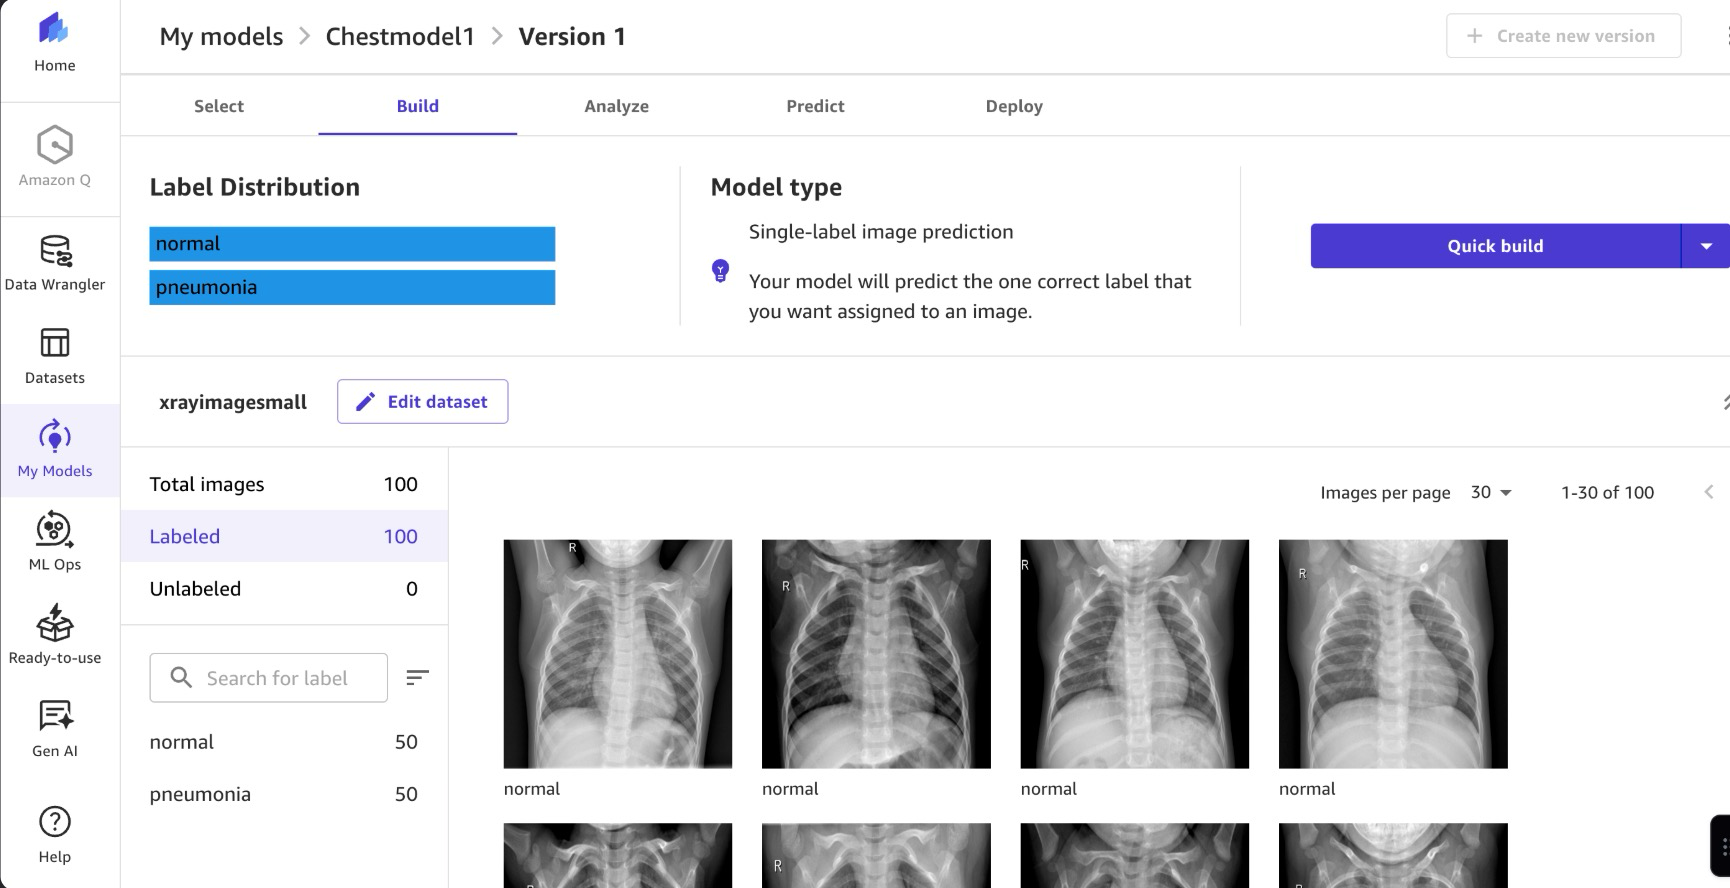Open the first normal chest X-ray thumbnail
The image size is (1730, 888).
pyautogui.click(x=618, y=654)
